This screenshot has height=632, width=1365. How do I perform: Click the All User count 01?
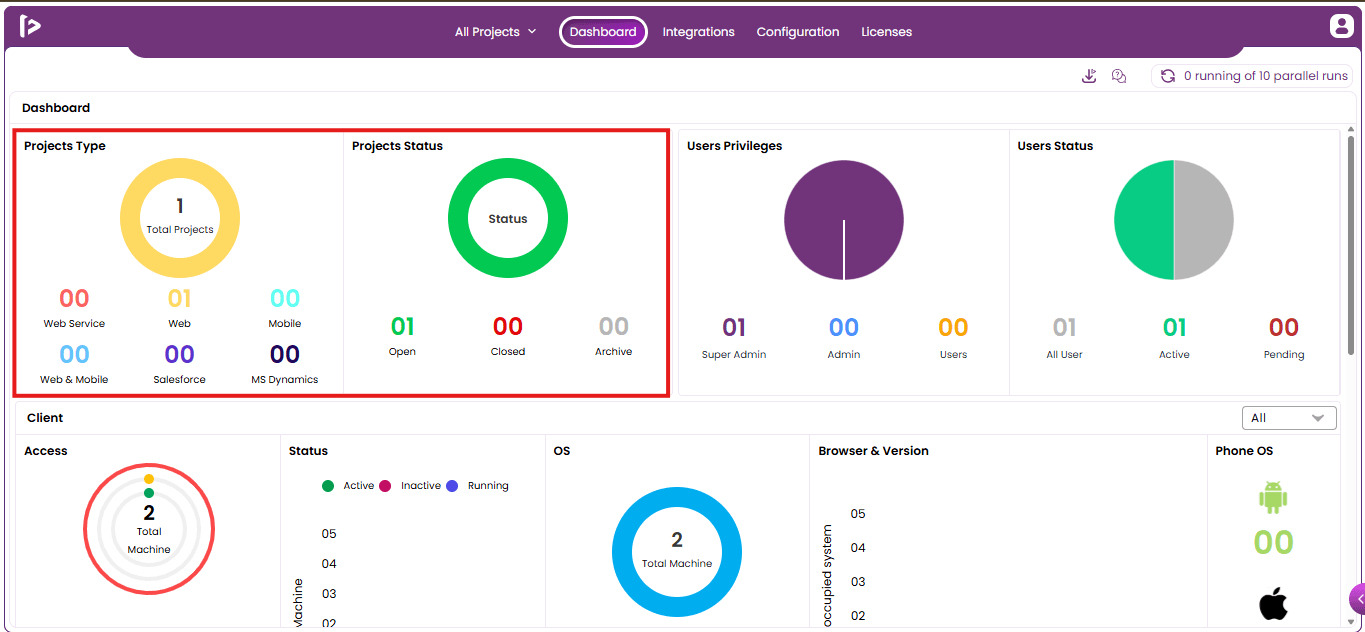point(1065,327)
